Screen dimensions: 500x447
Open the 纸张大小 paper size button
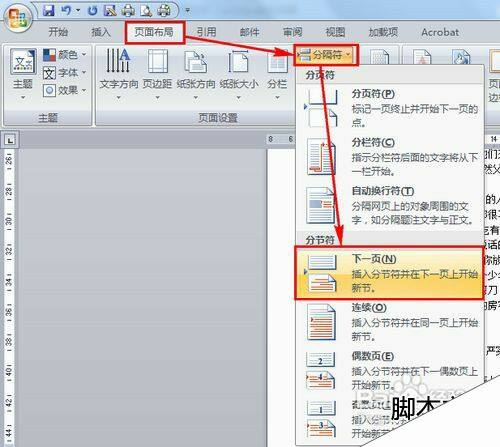pos(239,74)
